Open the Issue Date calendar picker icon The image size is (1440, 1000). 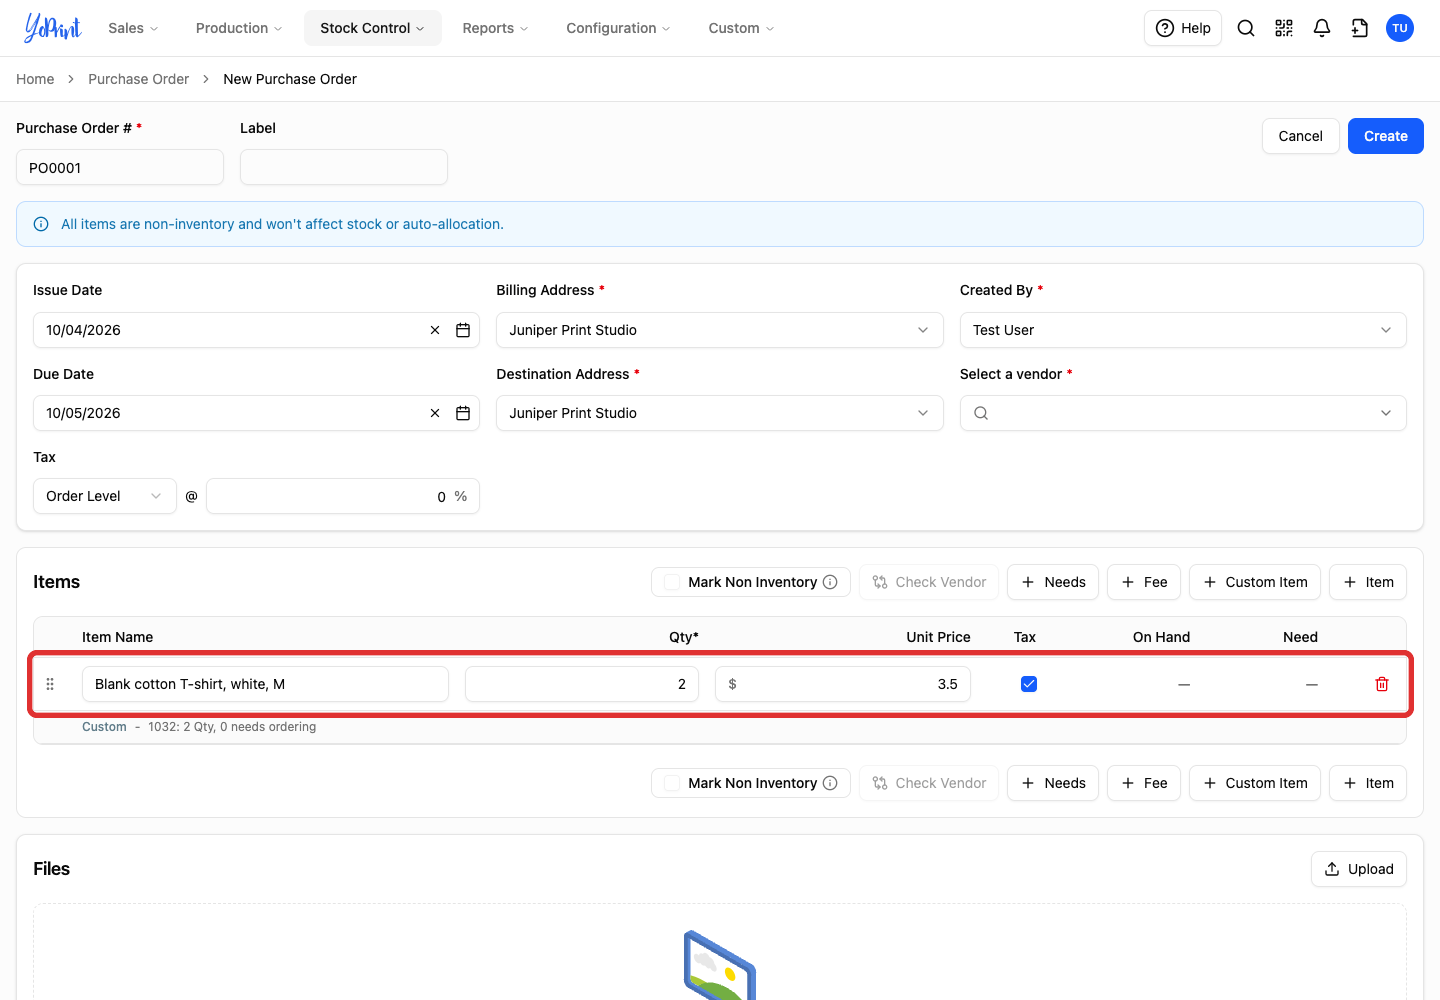[x=463, y=330]
